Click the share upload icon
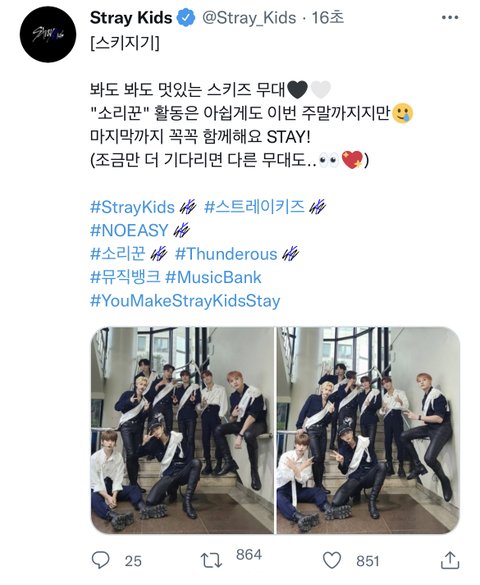The height and width of the screenshot is (585, 480). [450, 560]
